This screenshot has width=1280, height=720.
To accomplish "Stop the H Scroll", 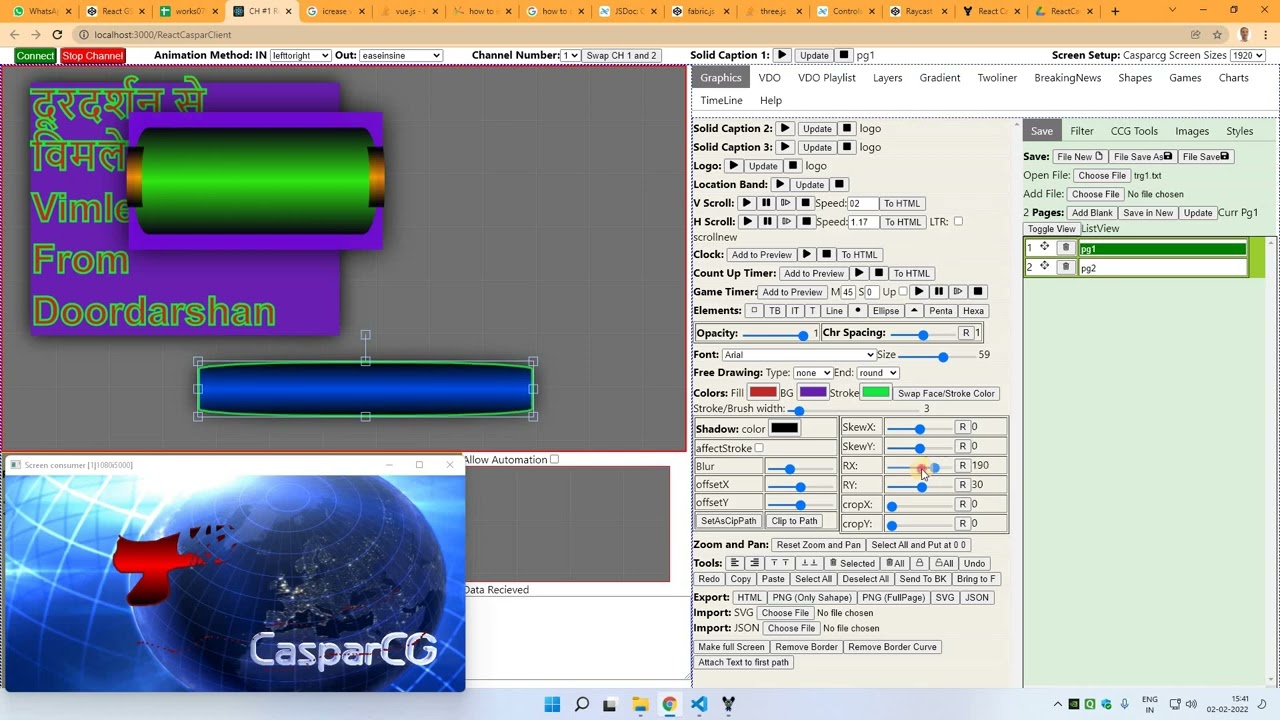I will pyautogui.click(x=805, y=221).
